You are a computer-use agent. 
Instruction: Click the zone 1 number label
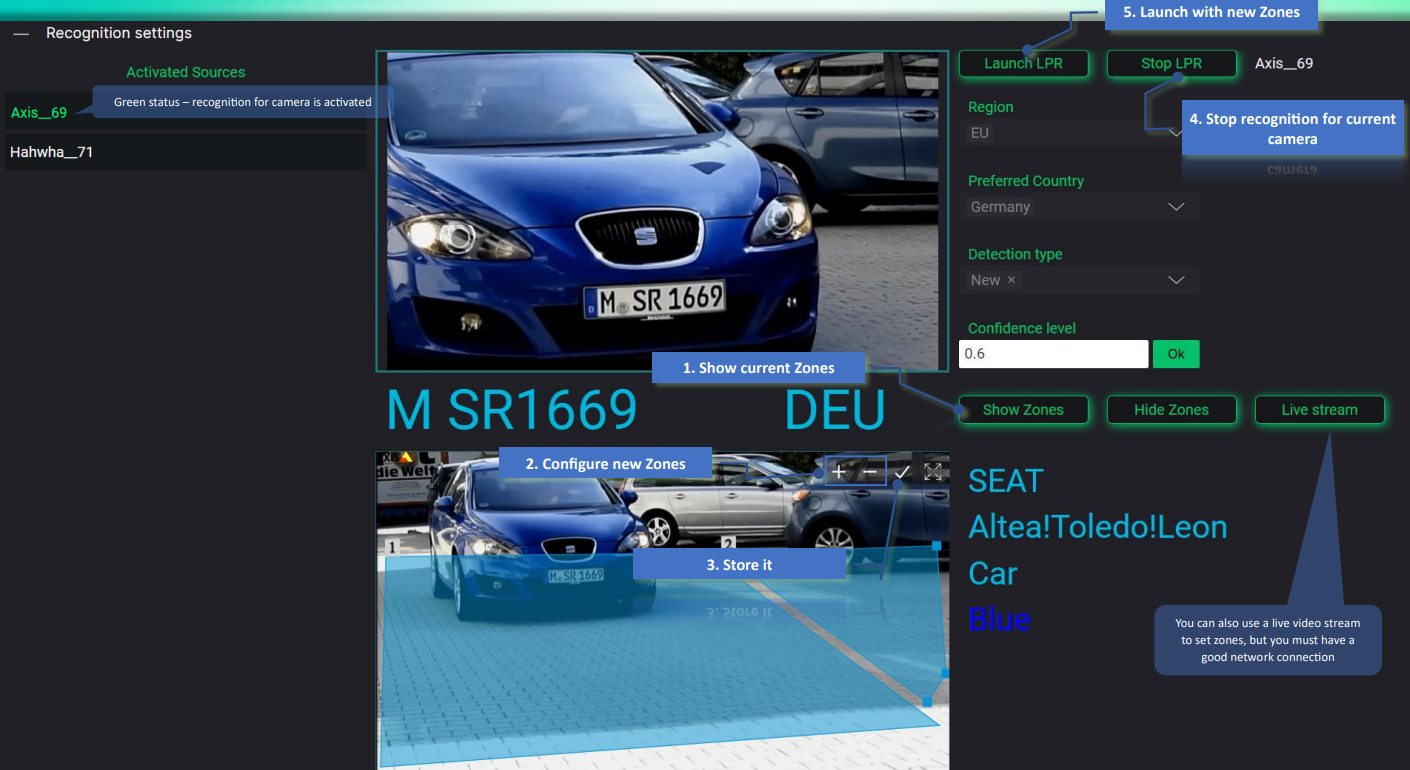tap(393, 547)
